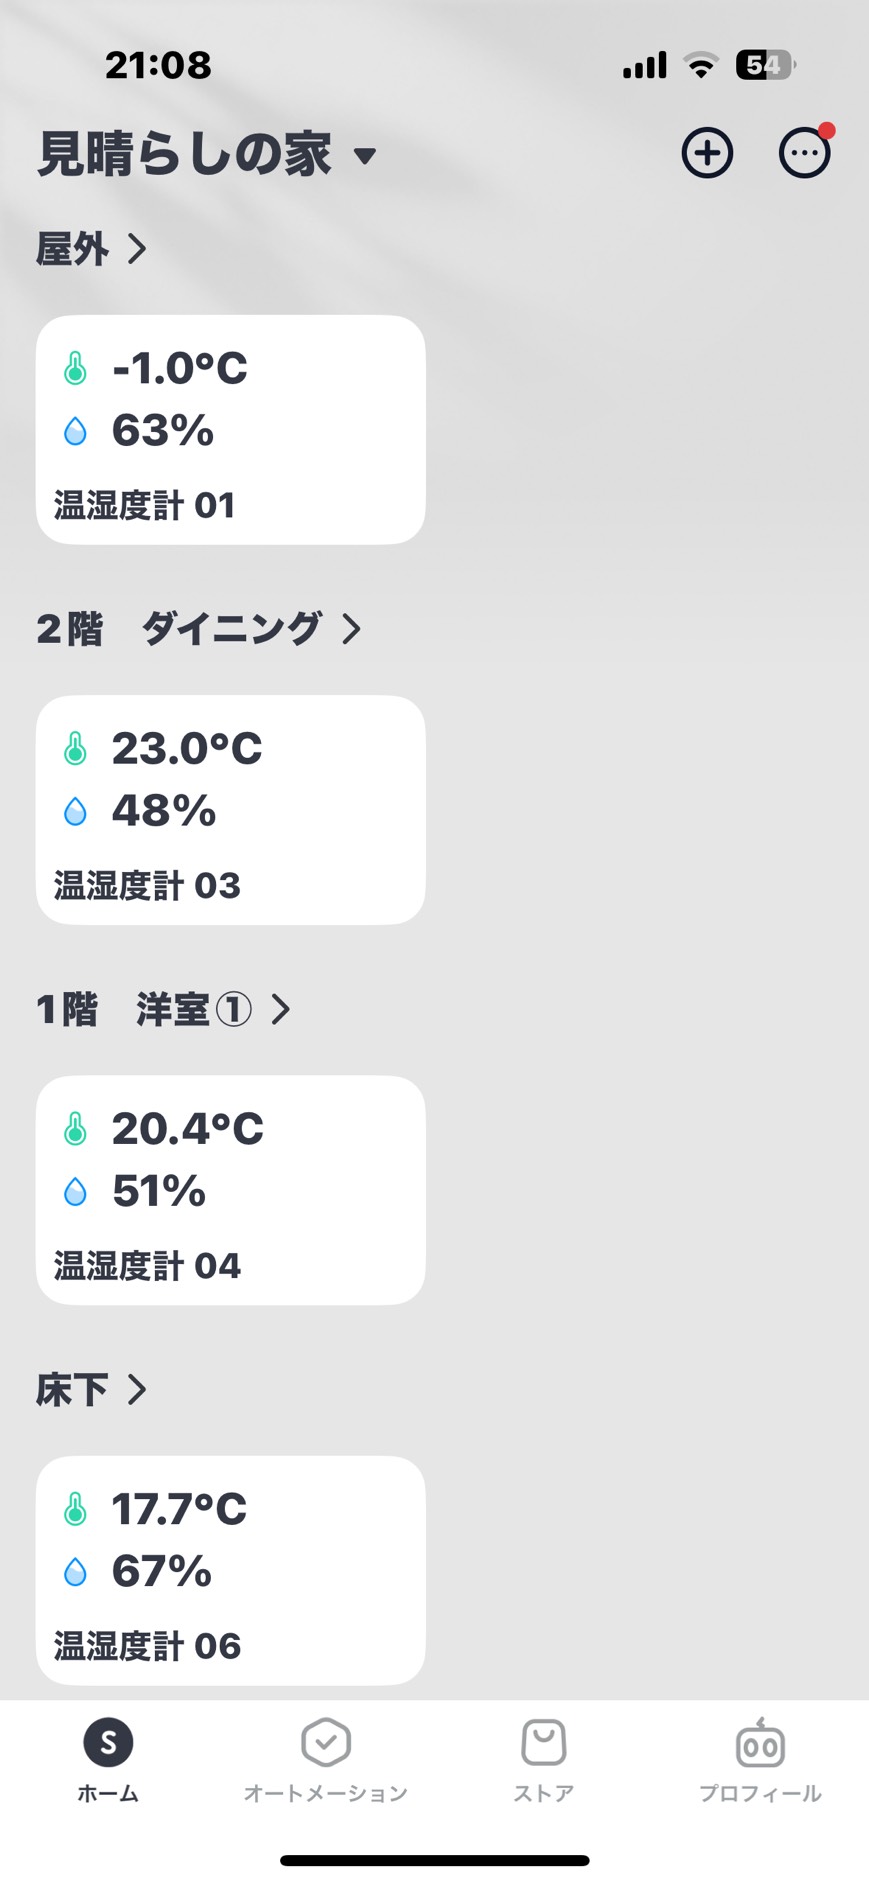Screen dimensions: 869x1884
Task: Tap thermometer icon on 温湿度計 01 card
Action: click(x=75, y=368)
